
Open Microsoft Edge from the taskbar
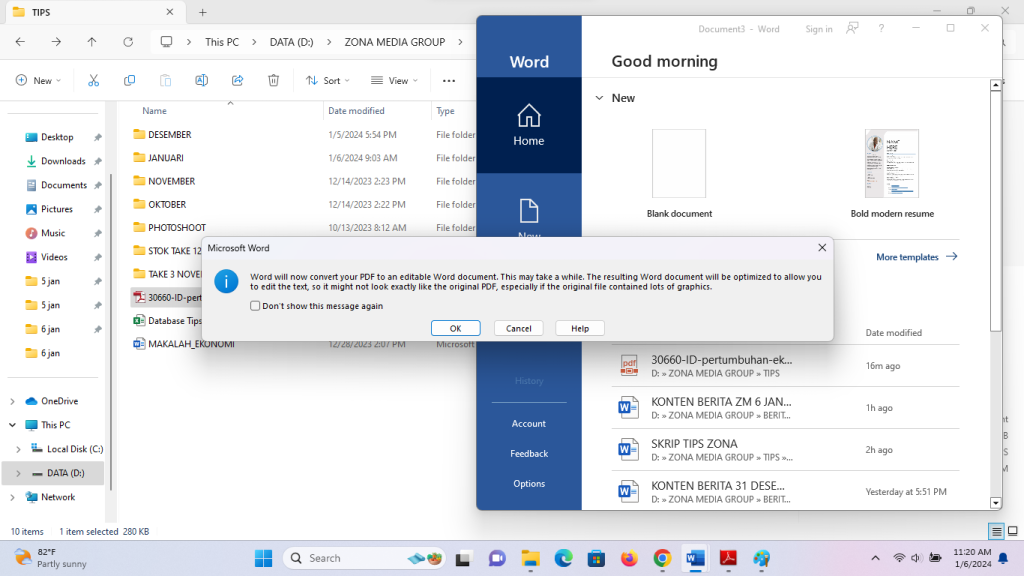[x=563, y=558]
